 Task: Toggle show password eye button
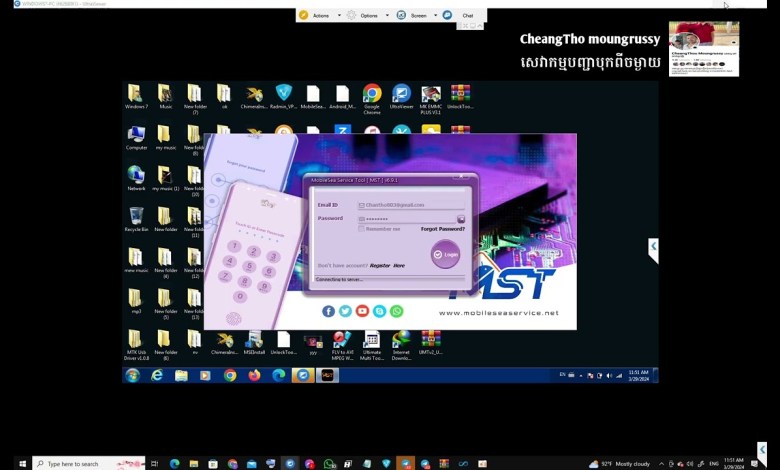coord(461,218)
